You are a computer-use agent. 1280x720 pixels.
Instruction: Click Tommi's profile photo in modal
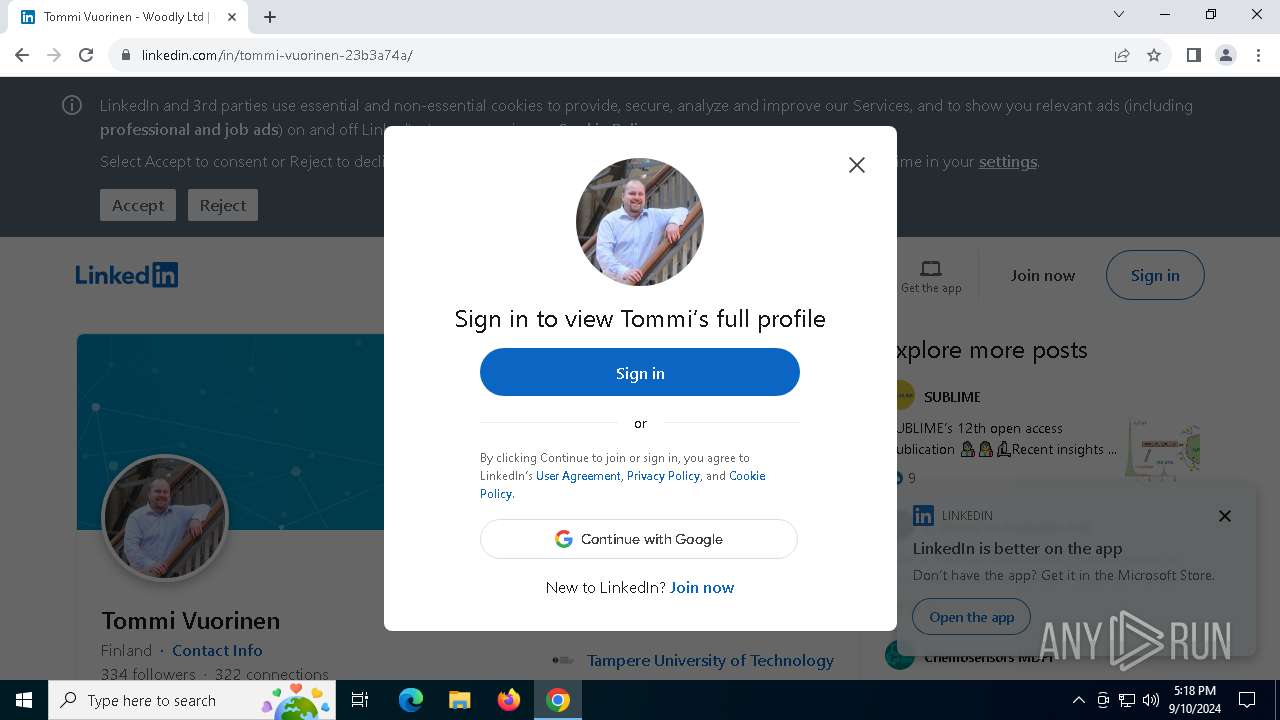(x=640, y=222)
